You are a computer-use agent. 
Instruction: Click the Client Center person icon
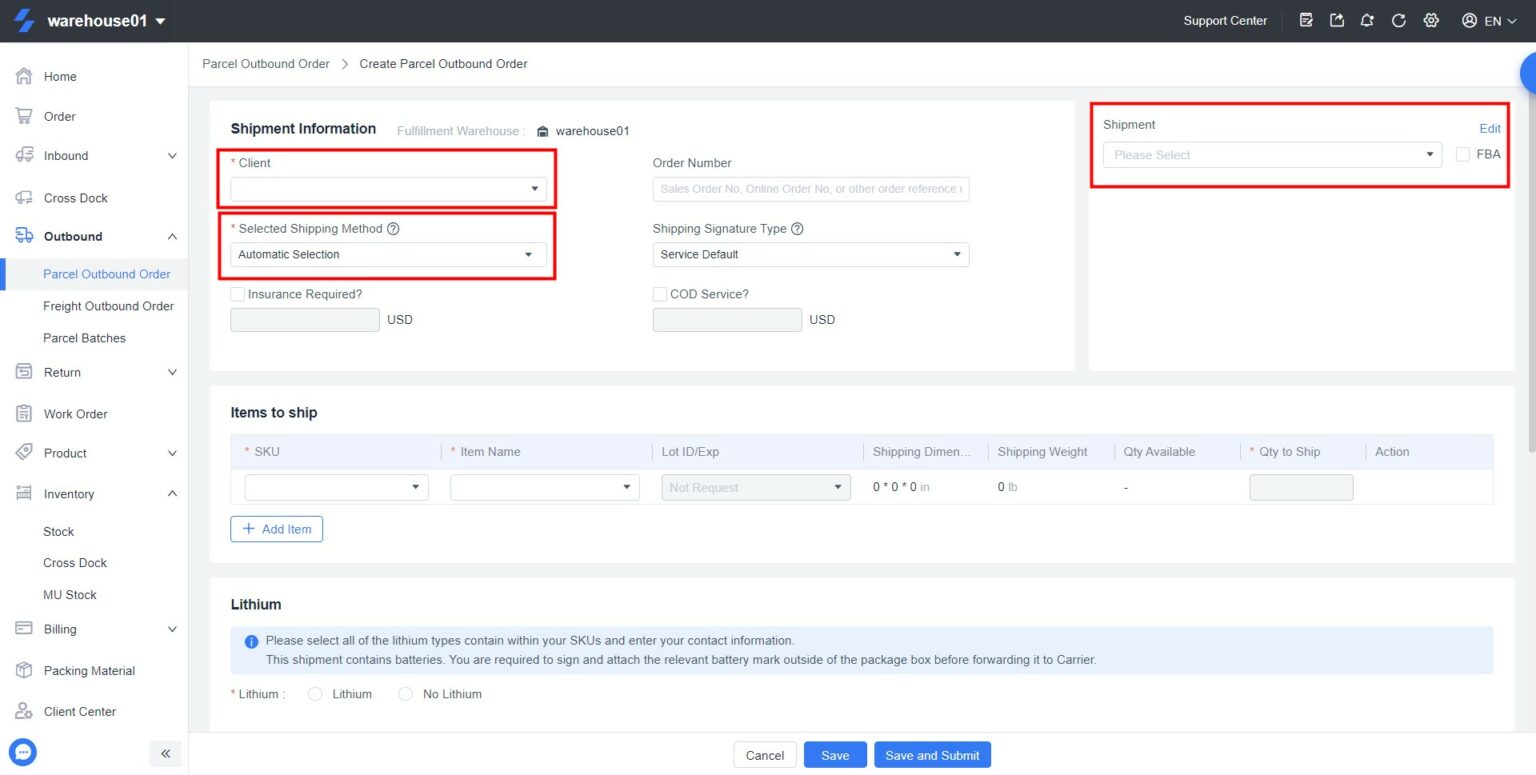25,711
